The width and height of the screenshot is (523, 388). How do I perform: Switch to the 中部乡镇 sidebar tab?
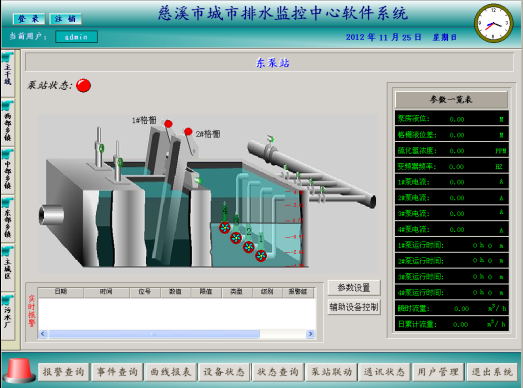8,170
